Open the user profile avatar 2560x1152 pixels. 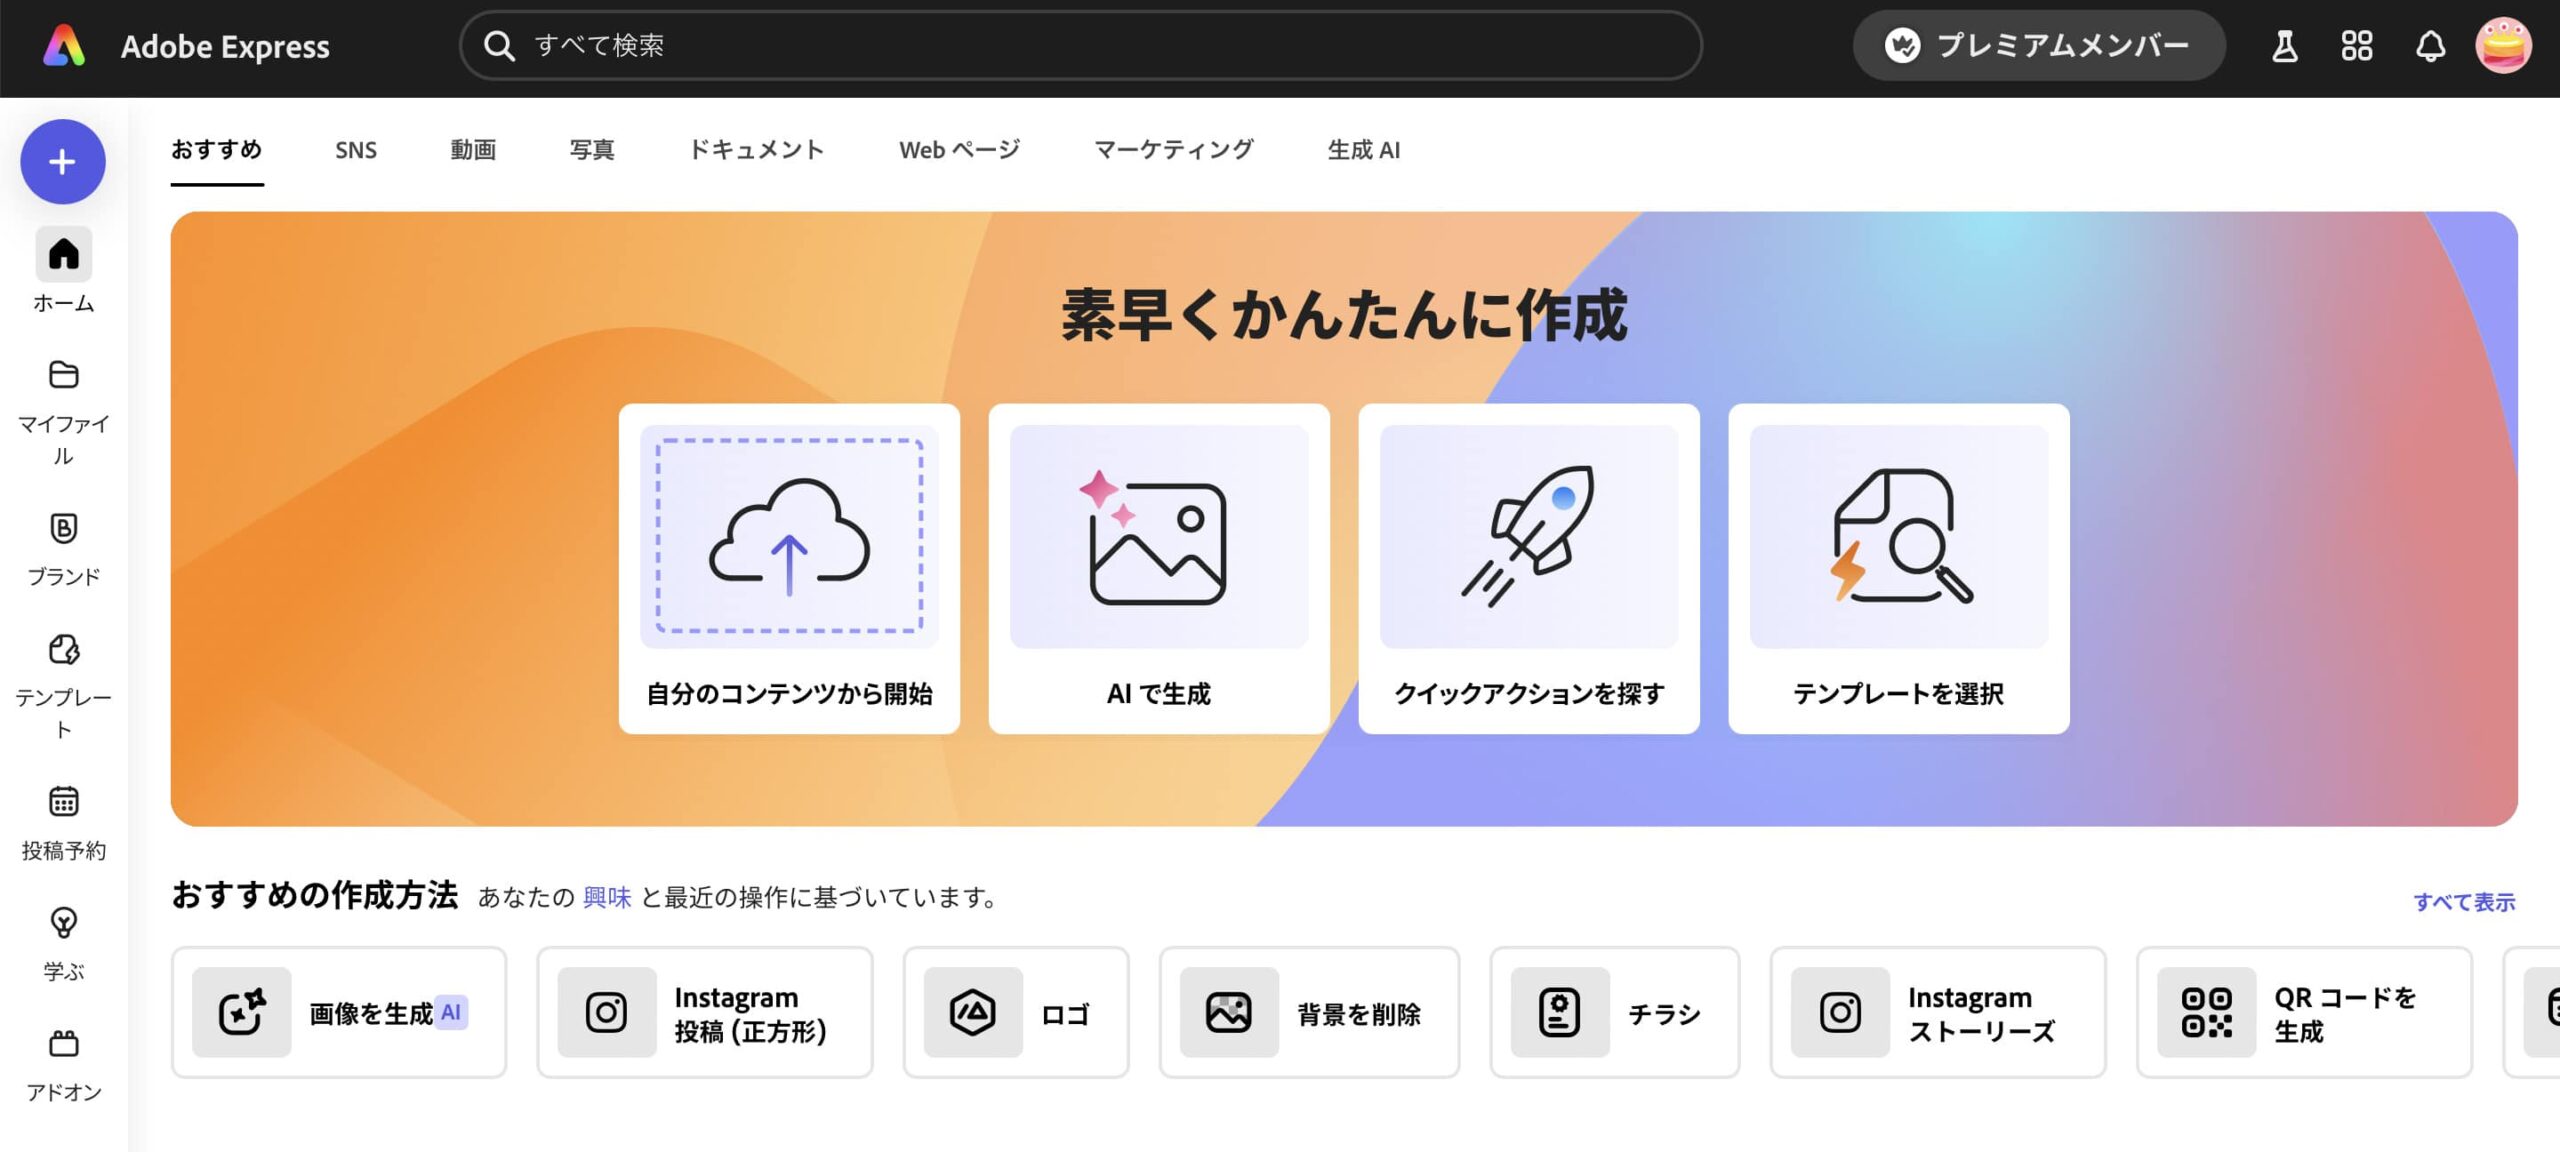pos(2503,46)
